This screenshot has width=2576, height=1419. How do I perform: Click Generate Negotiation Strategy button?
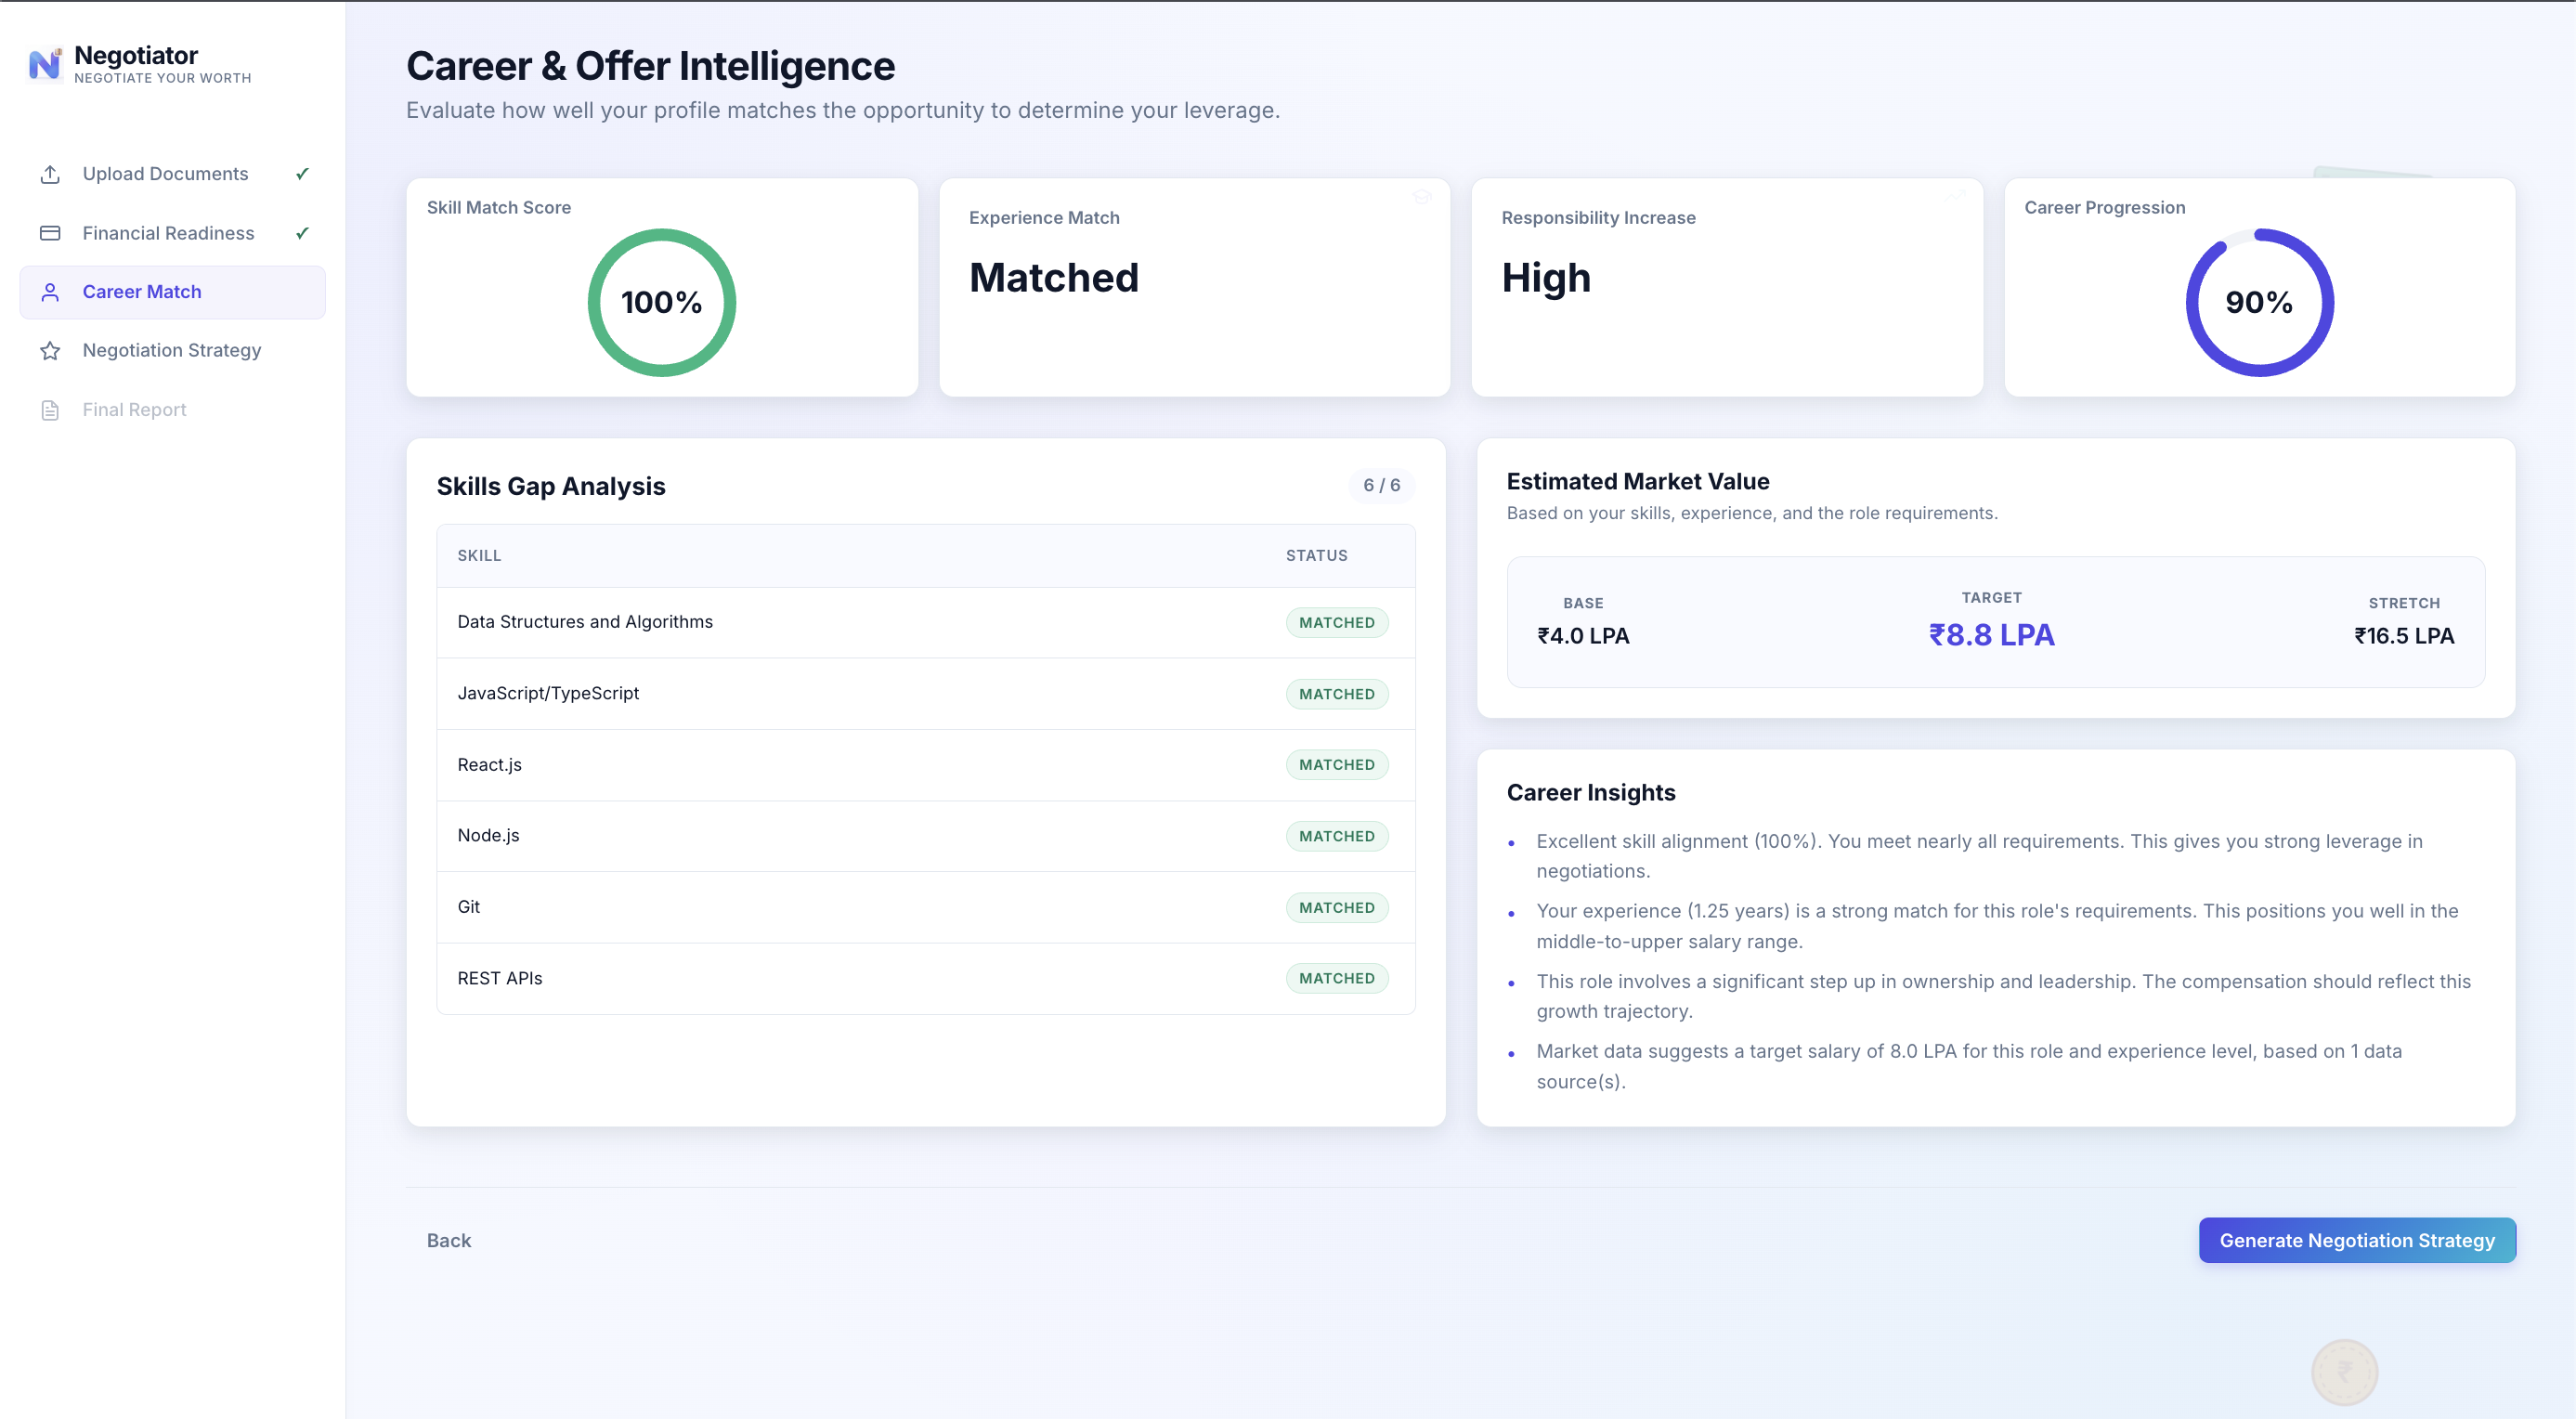(2357, 1240)
